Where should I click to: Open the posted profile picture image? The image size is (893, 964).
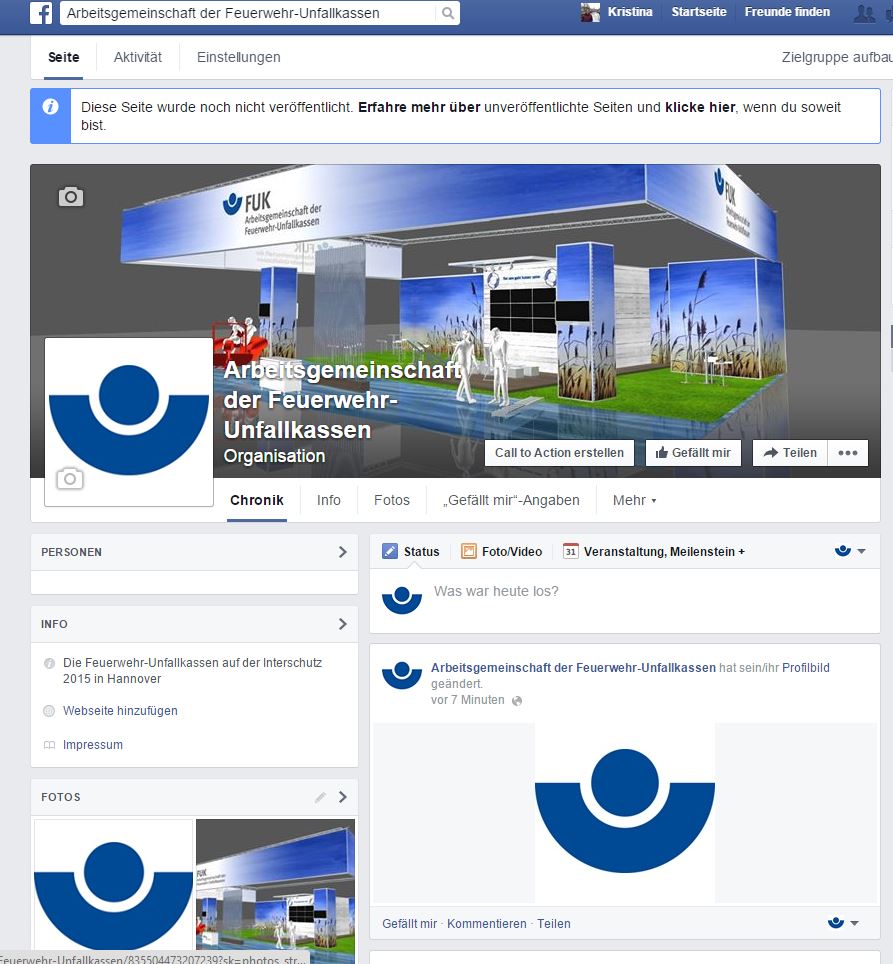click(624, 812)
